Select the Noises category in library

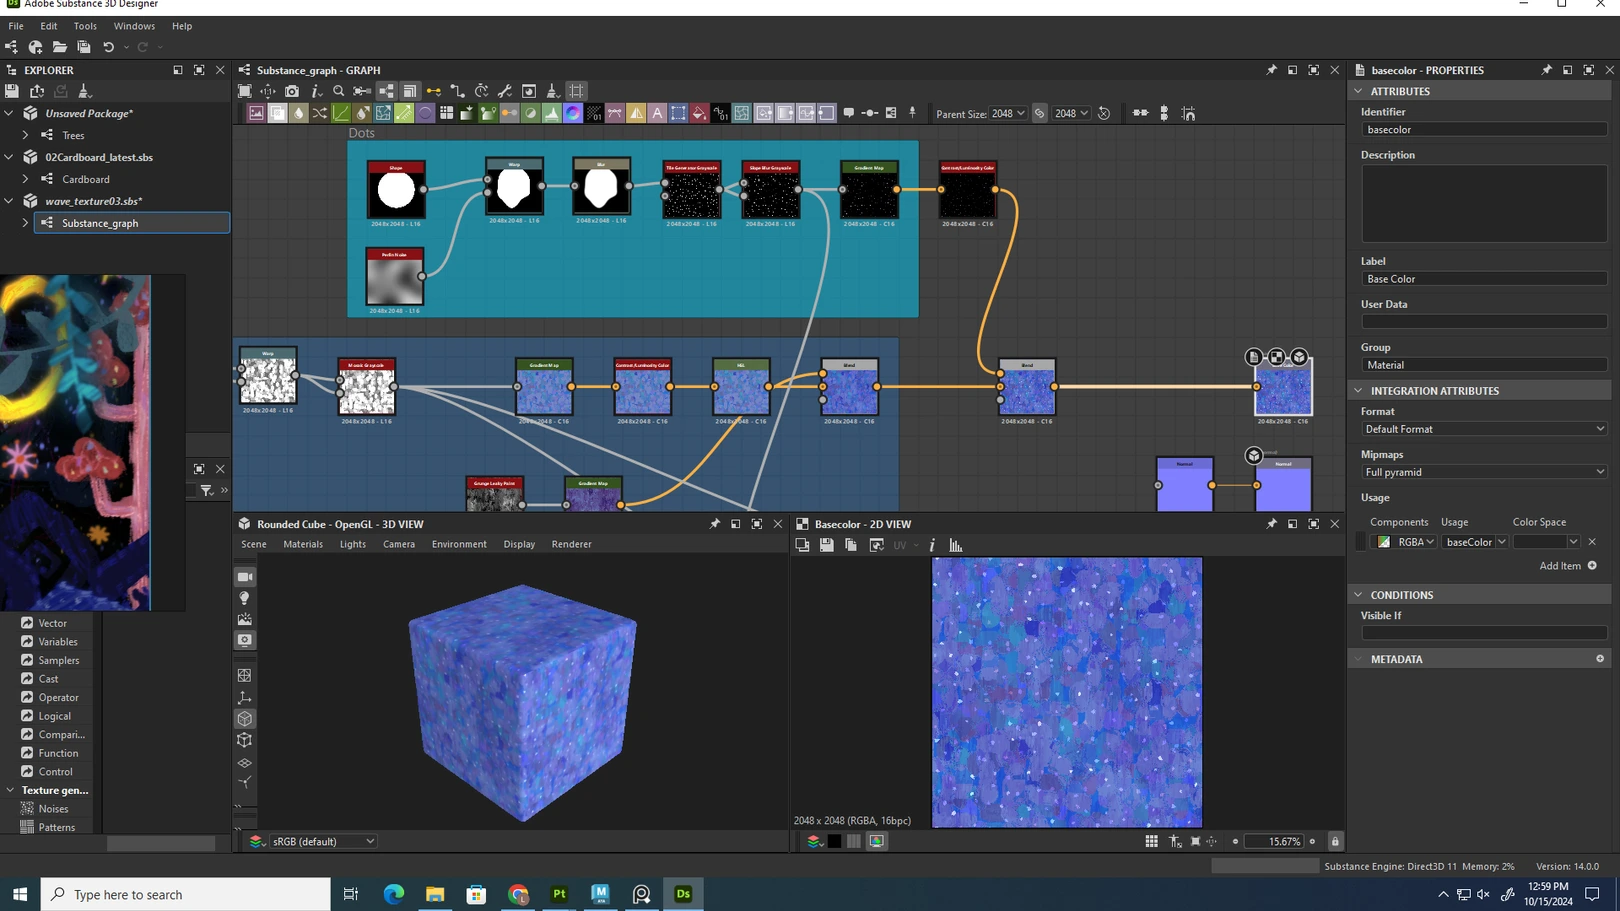tap(53, 808)
